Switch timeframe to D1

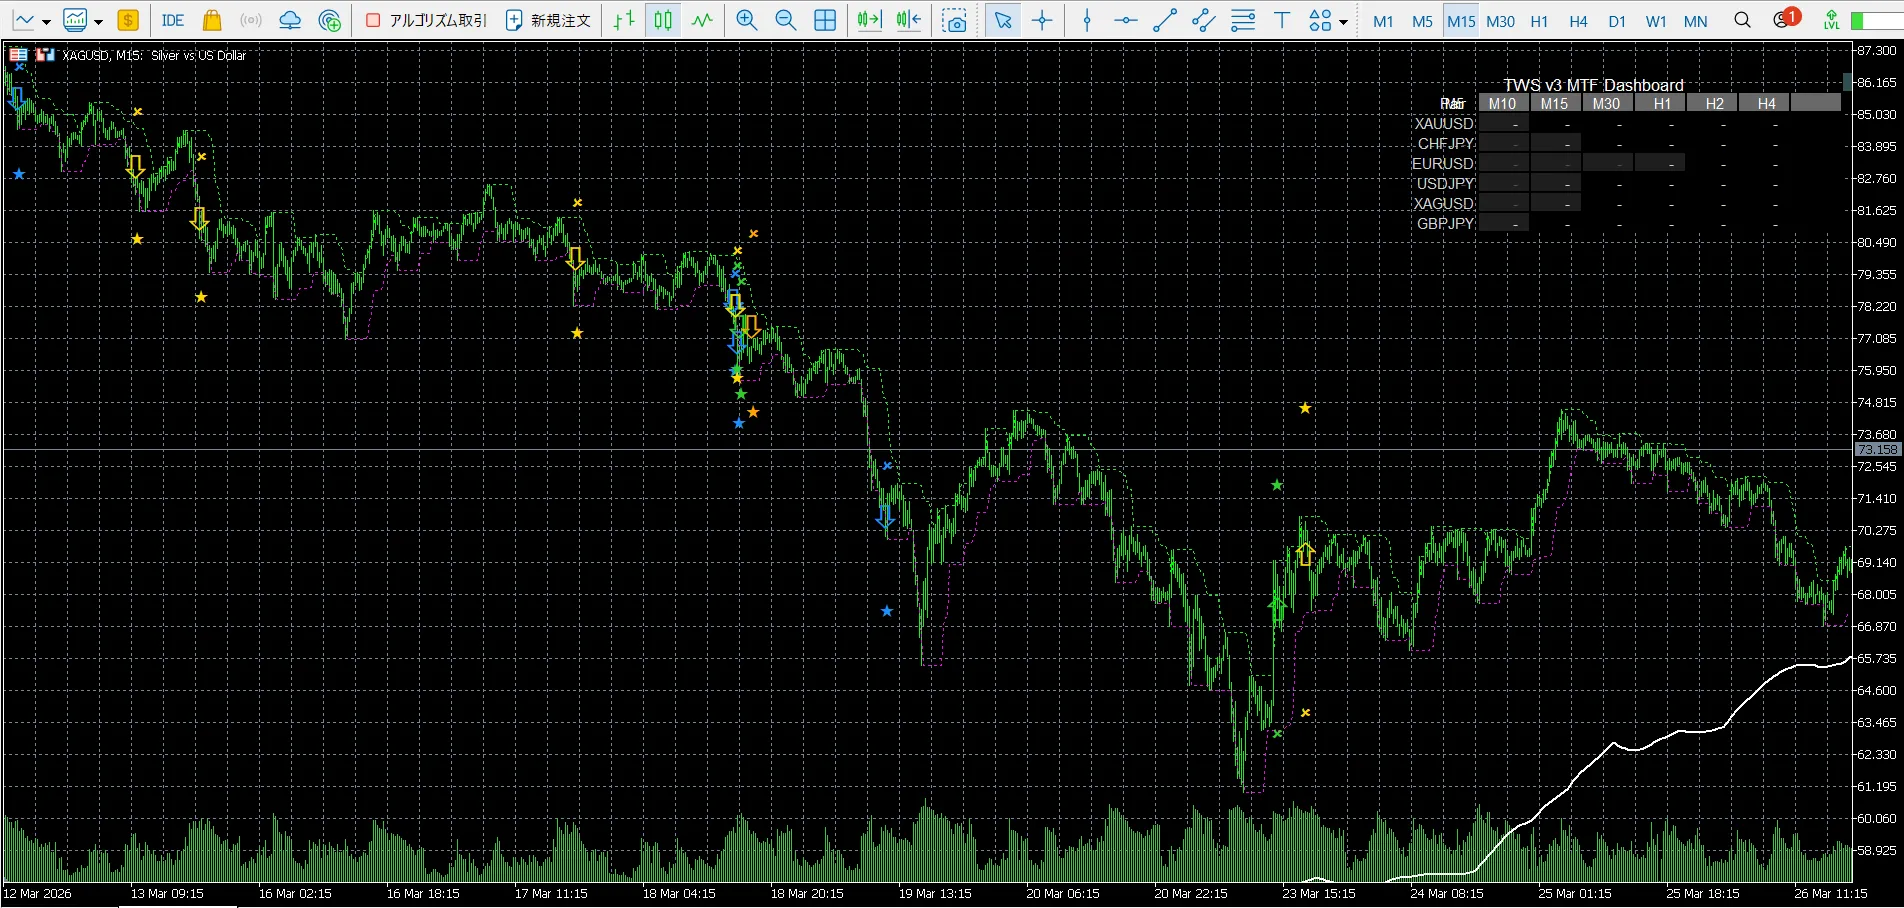(1617, 21)
